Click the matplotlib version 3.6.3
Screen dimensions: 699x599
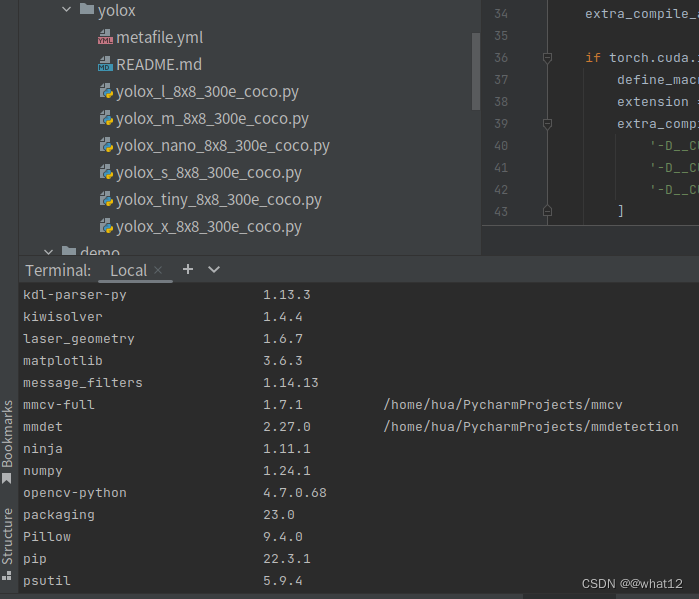(283, 361)
